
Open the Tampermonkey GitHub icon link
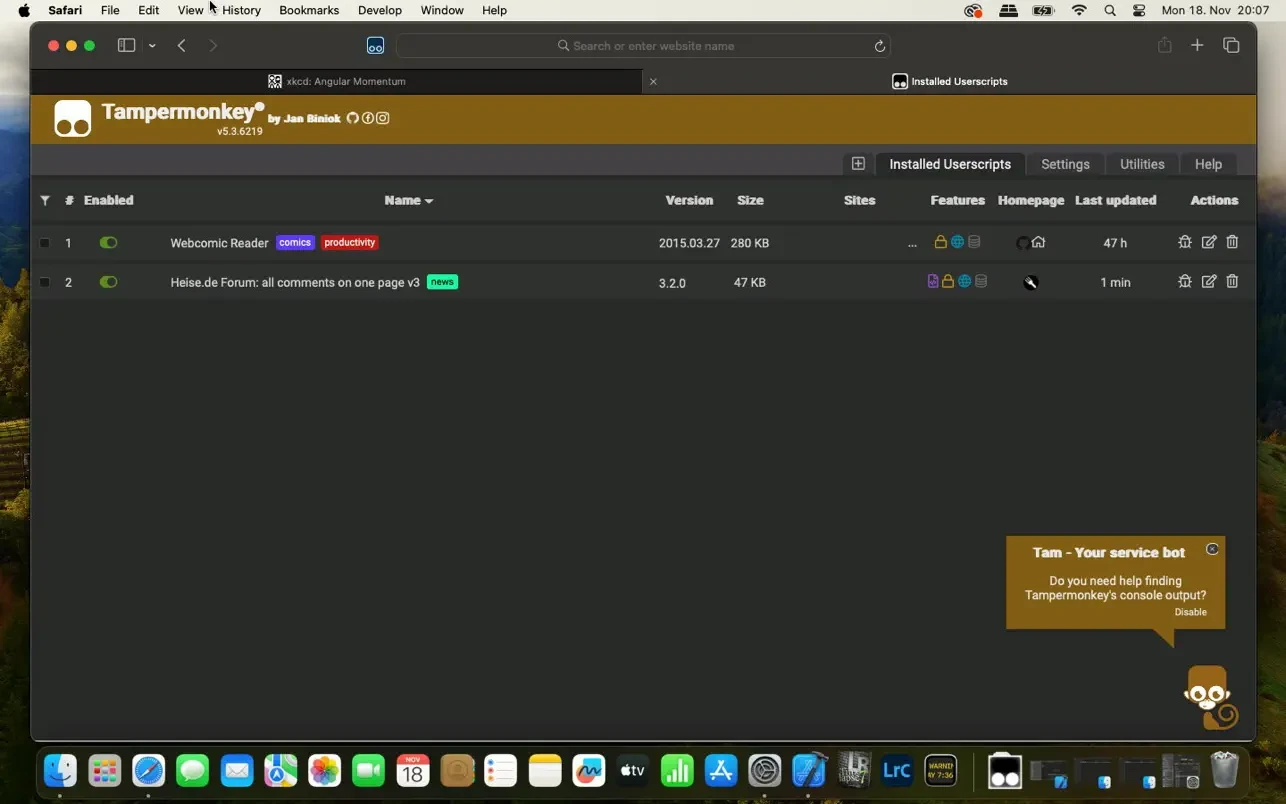(352, 118)
